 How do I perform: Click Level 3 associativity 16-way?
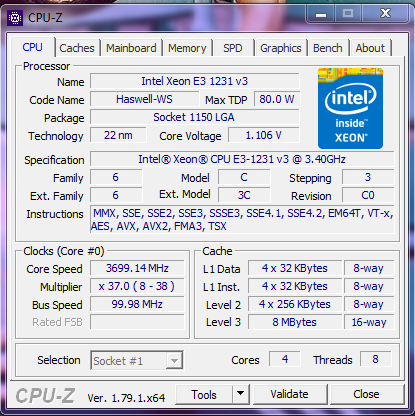[x=369, y=322]
